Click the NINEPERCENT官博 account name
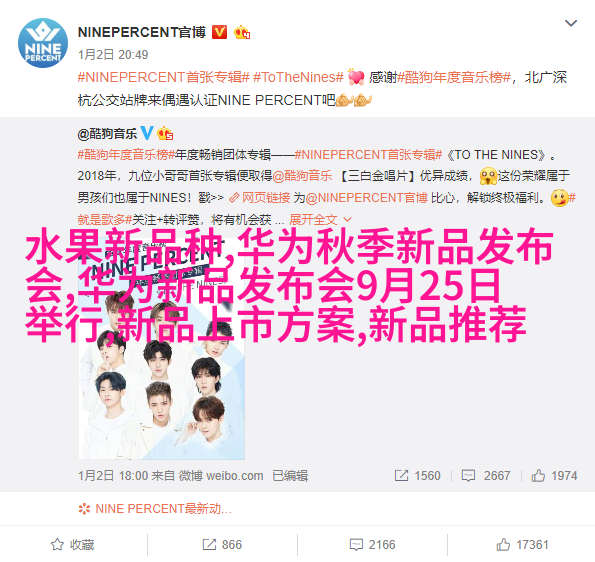 (142, 32)
